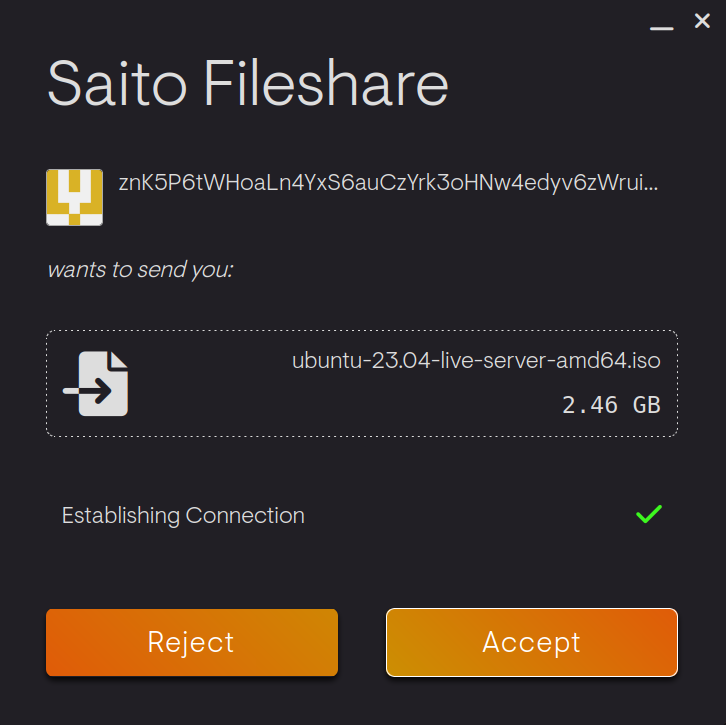Click the word "Fileshare" in the heading
This screenshot has width=726, height=725.
327,84
